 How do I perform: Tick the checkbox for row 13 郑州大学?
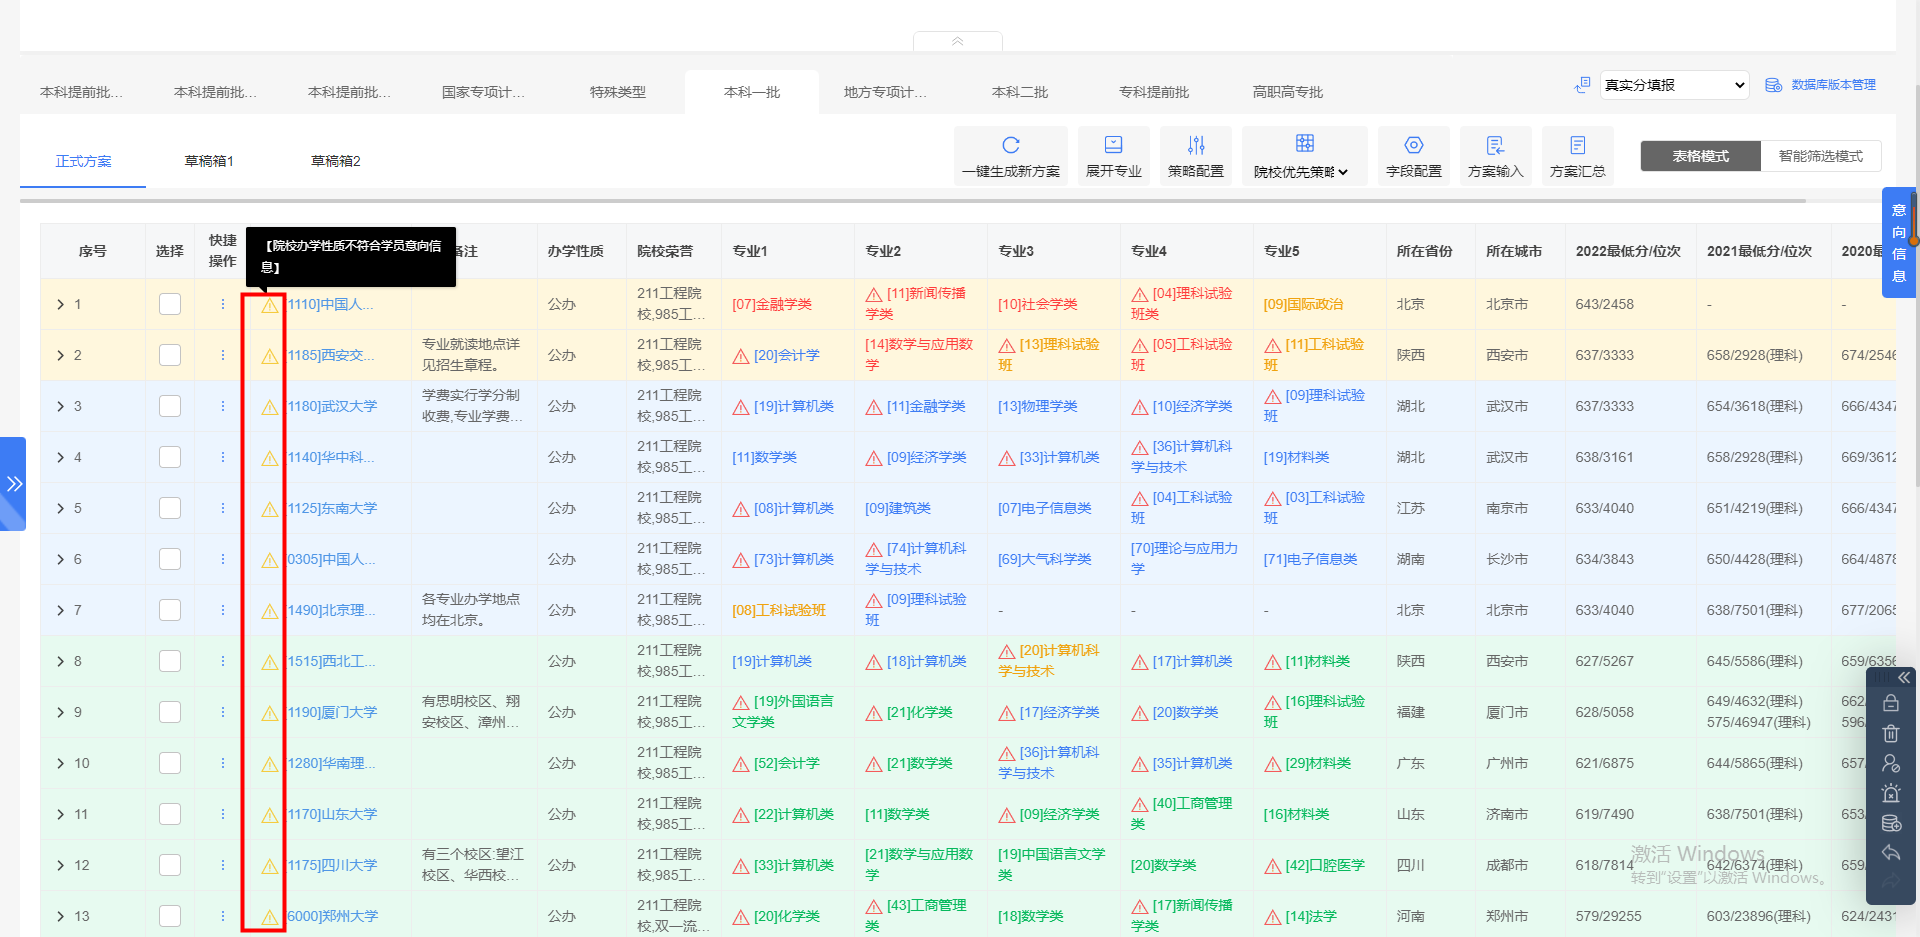tap(170, 915)
